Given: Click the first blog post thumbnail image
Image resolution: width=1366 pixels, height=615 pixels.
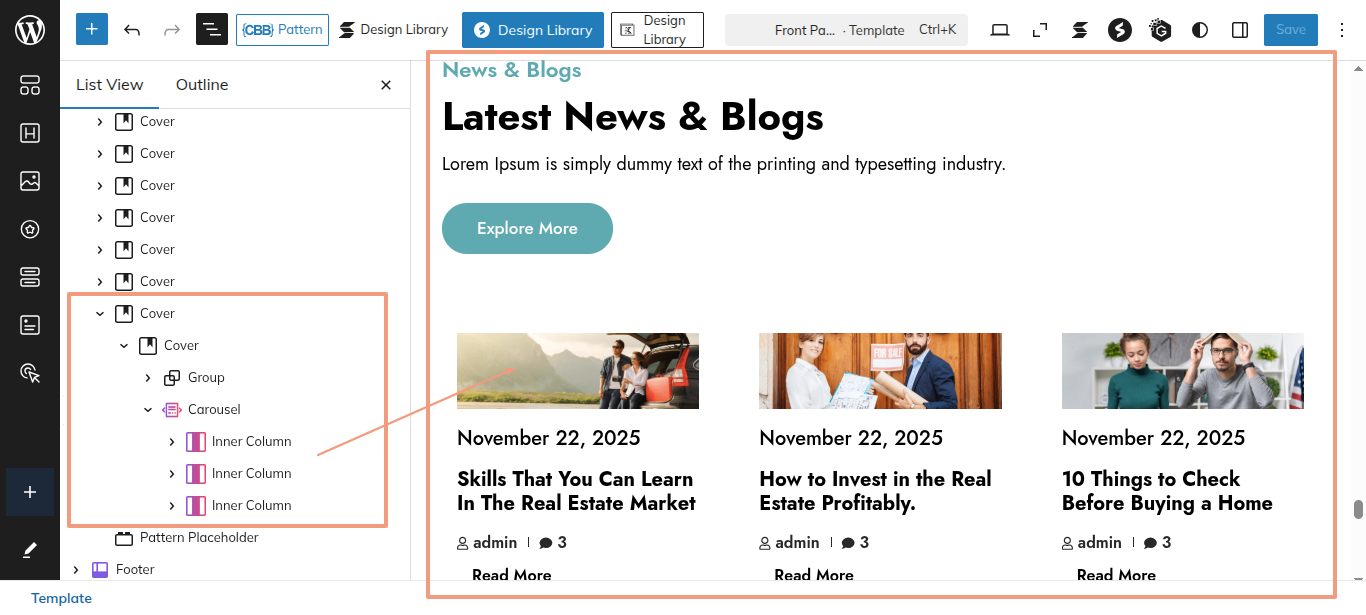Looking at the screenshot, I should tap(578, 371).
